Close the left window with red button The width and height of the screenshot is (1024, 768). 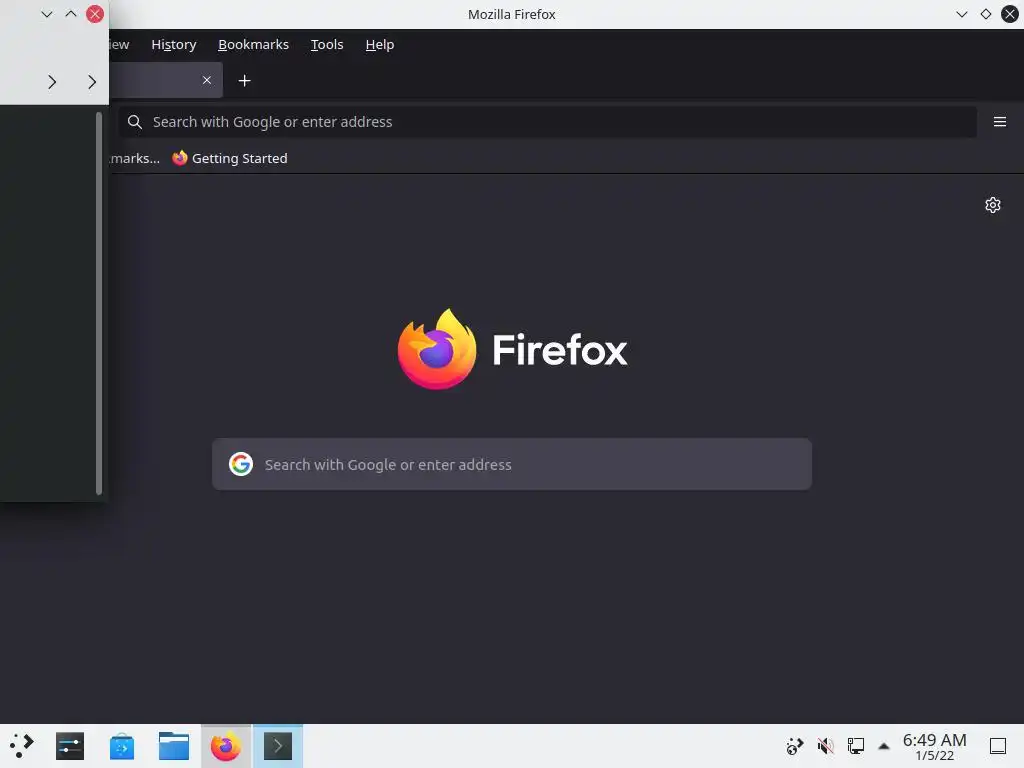(95, 14)
